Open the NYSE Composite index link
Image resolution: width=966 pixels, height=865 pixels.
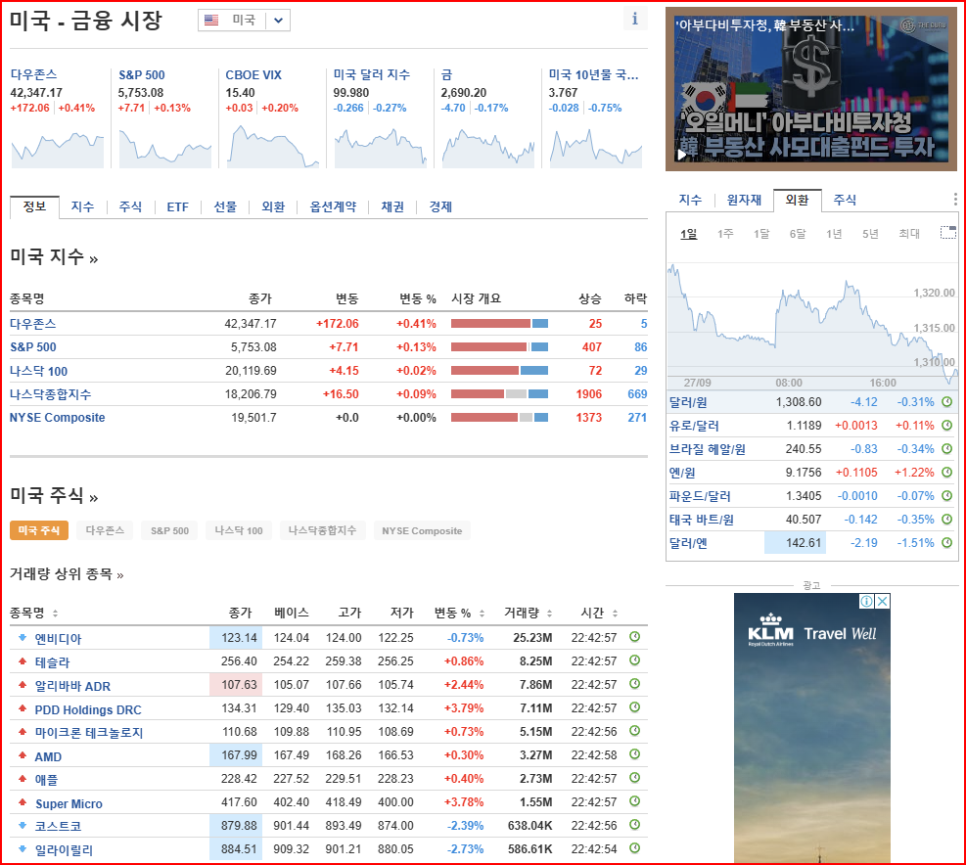coord(57,418)
